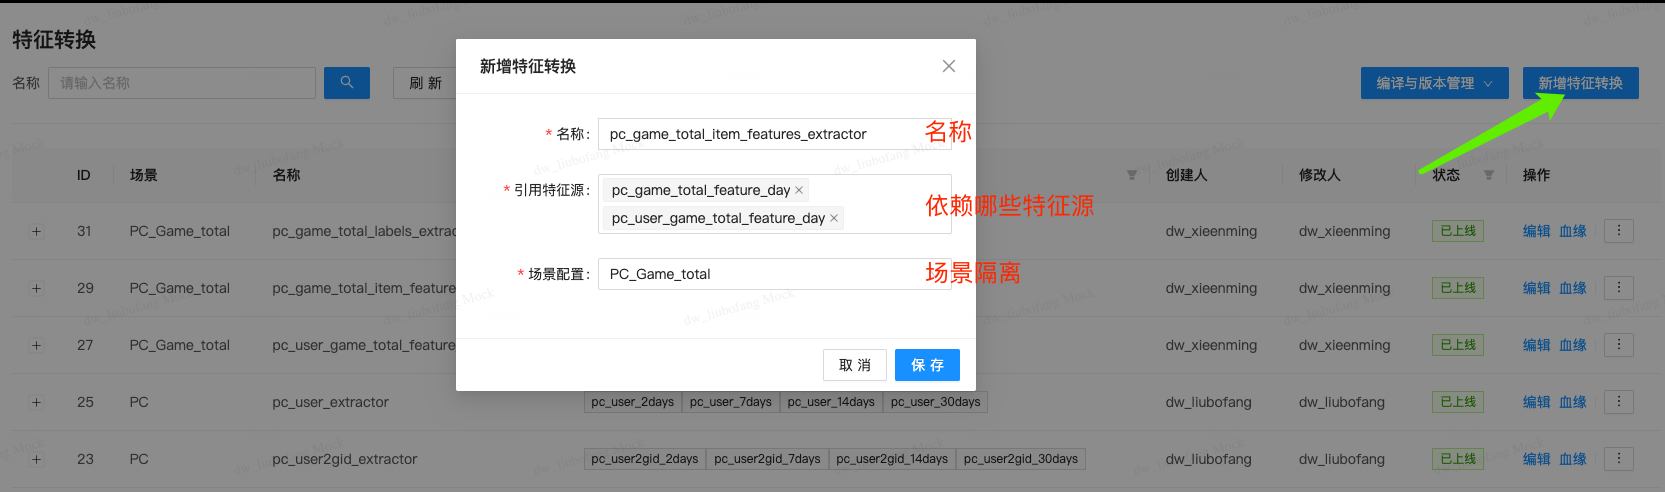The height and width of the screenshot is (492, 1665).
Task: Expand row with ID 23
Action: (36, 459)
